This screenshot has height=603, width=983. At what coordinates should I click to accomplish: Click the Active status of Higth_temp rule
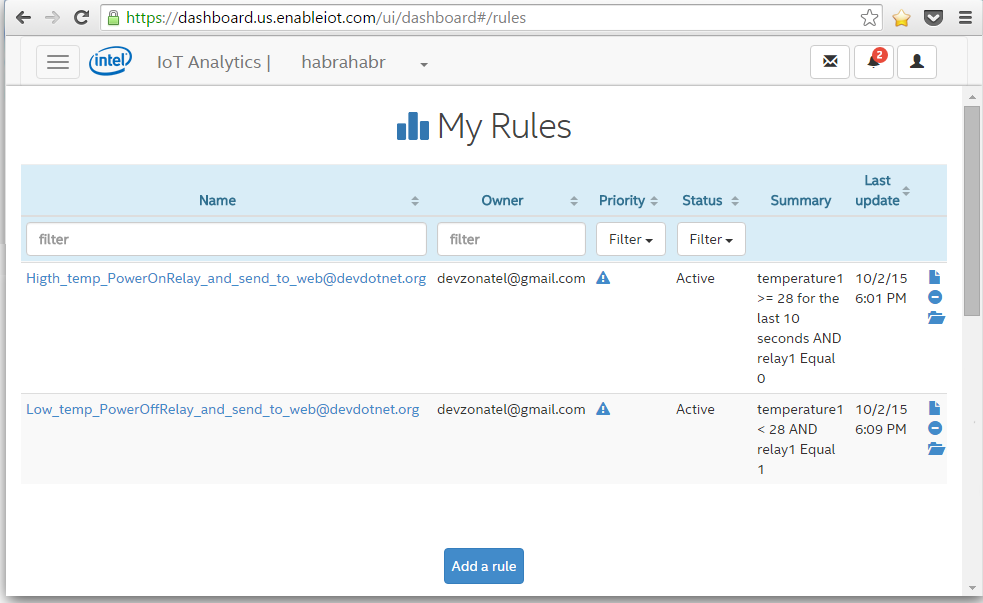click(695, 278)
